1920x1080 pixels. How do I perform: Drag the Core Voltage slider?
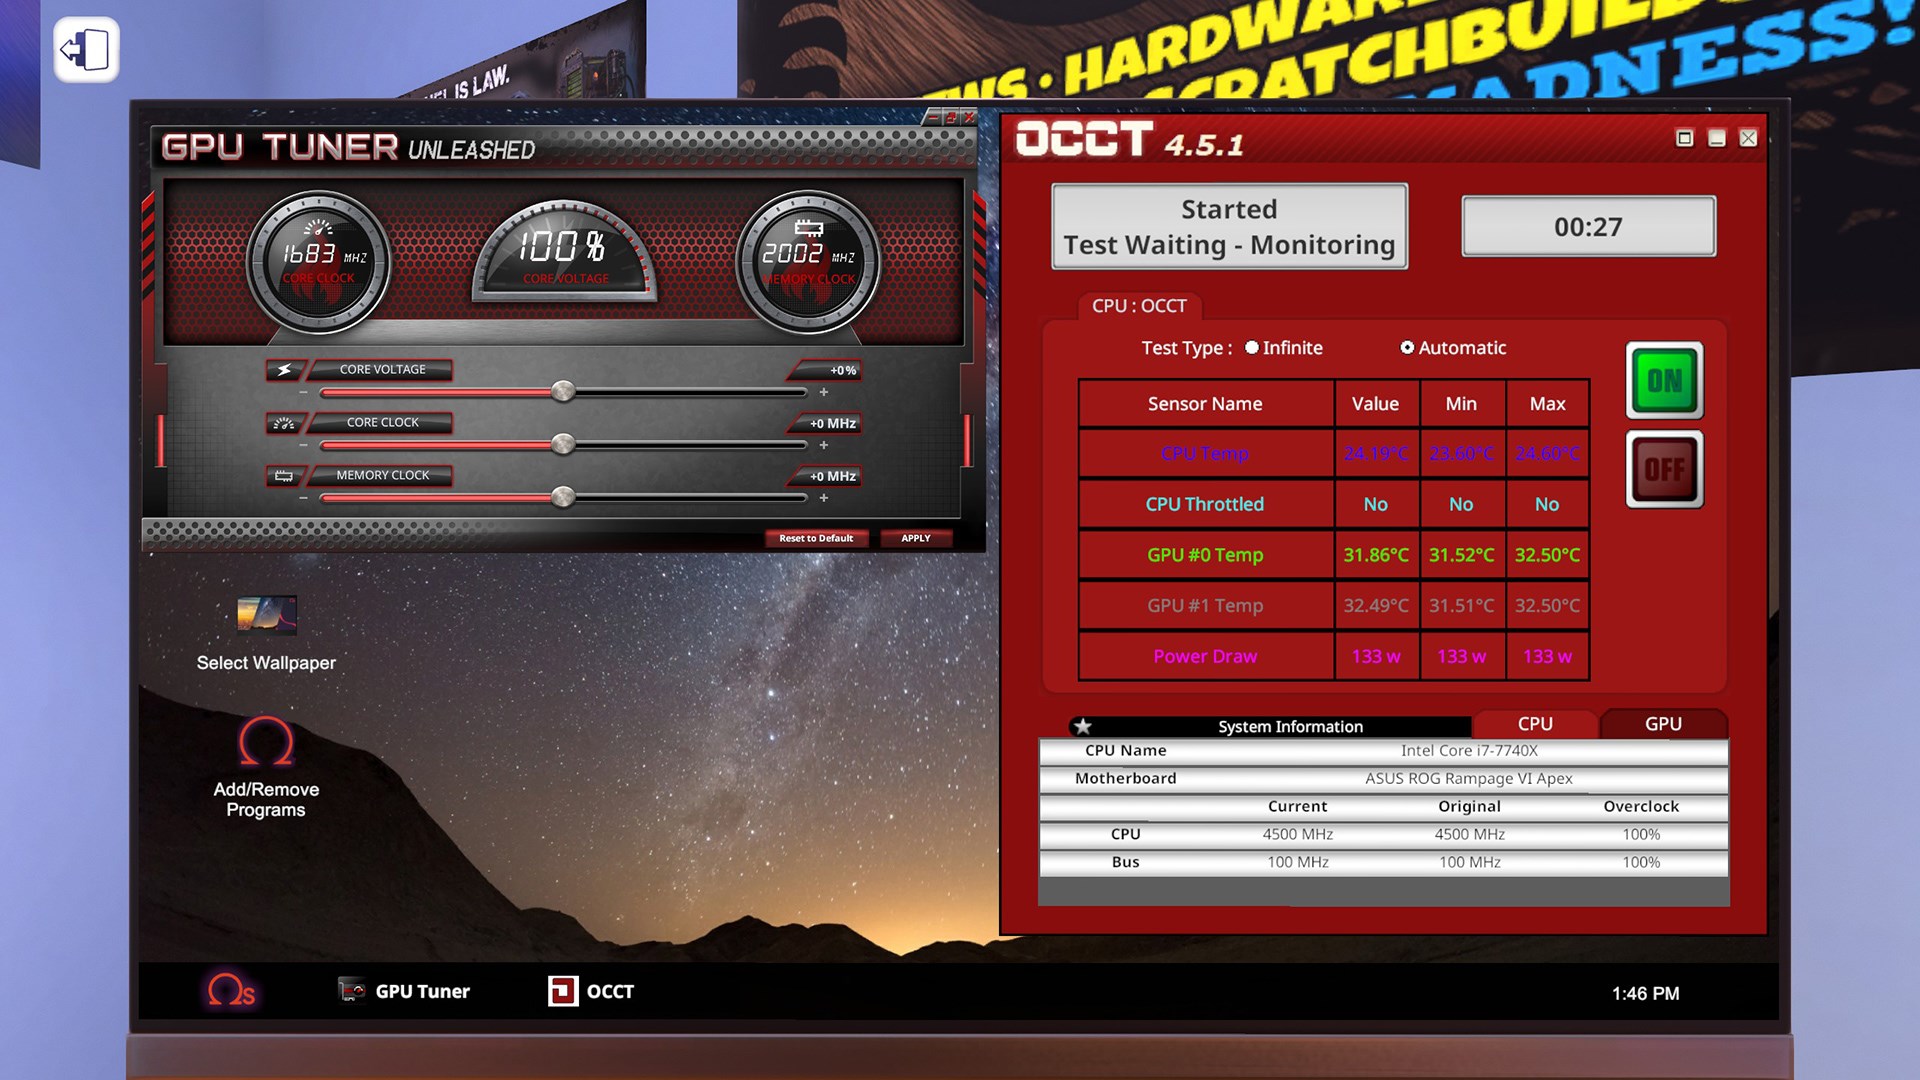coord(564,390)
